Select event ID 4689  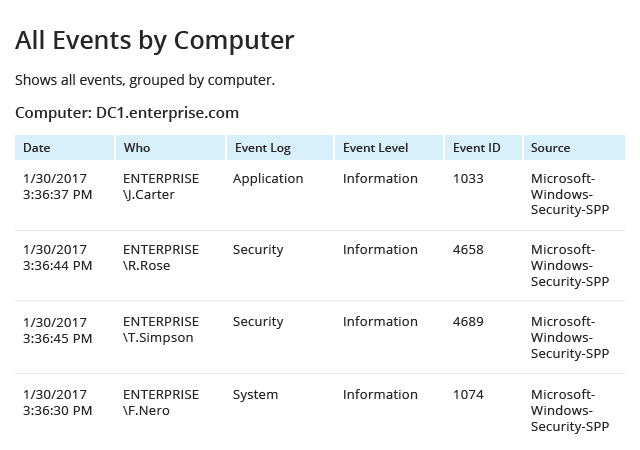468,321
